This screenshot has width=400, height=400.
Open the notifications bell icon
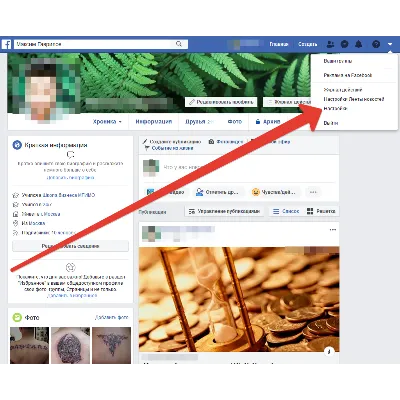tap(359, 44)
